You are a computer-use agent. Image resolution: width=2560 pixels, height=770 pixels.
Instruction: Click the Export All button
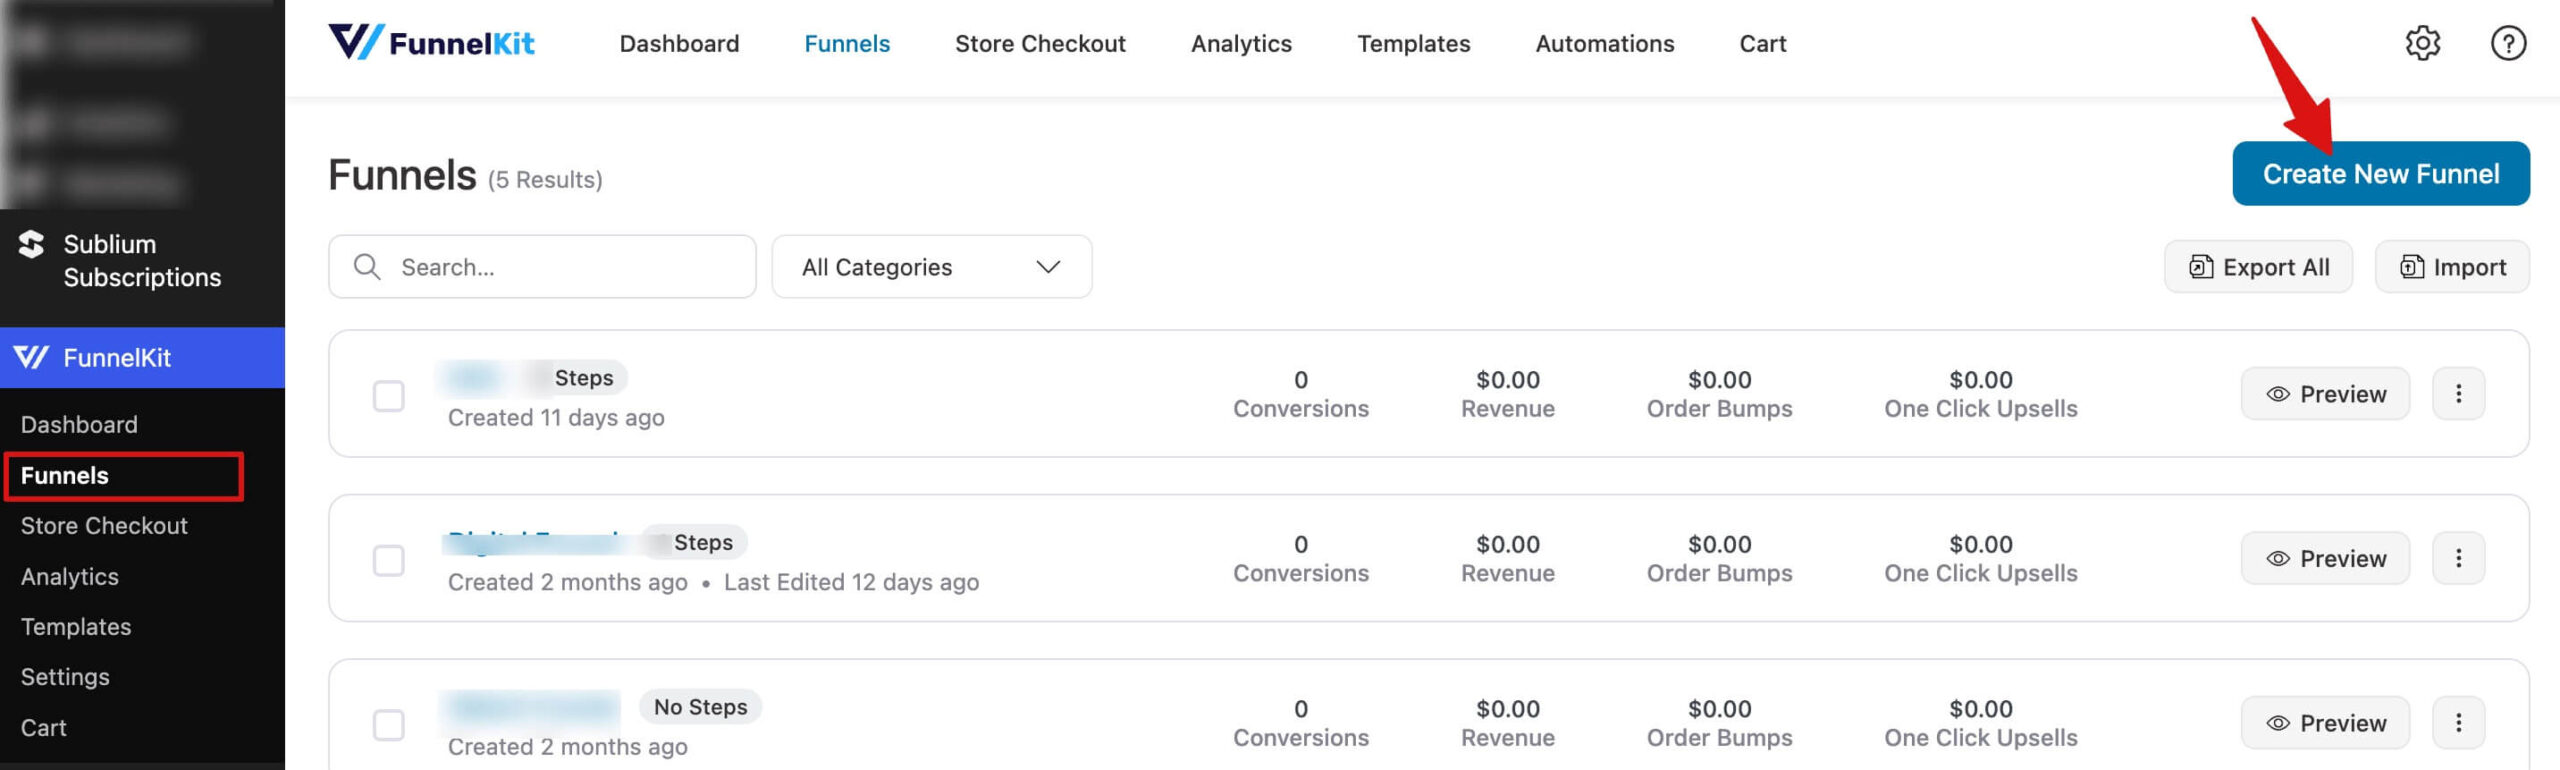tap(2258, 267)
